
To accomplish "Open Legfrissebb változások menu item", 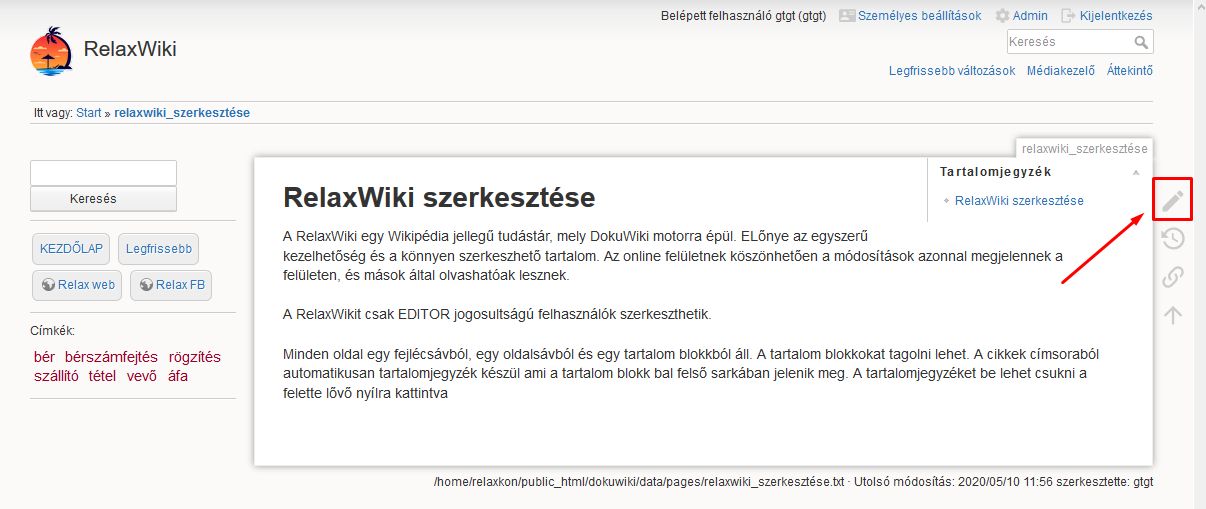I will click(952, 71).
